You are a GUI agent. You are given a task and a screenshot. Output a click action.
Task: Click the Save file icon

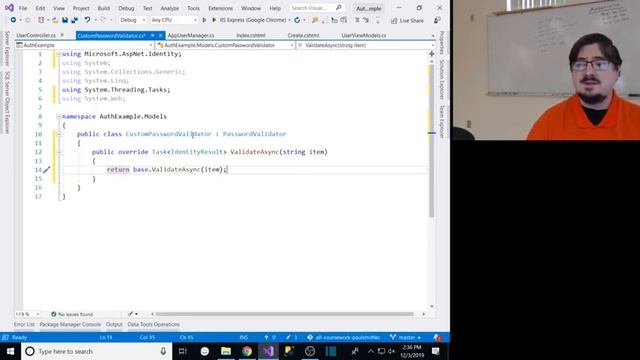pos(65,20)
